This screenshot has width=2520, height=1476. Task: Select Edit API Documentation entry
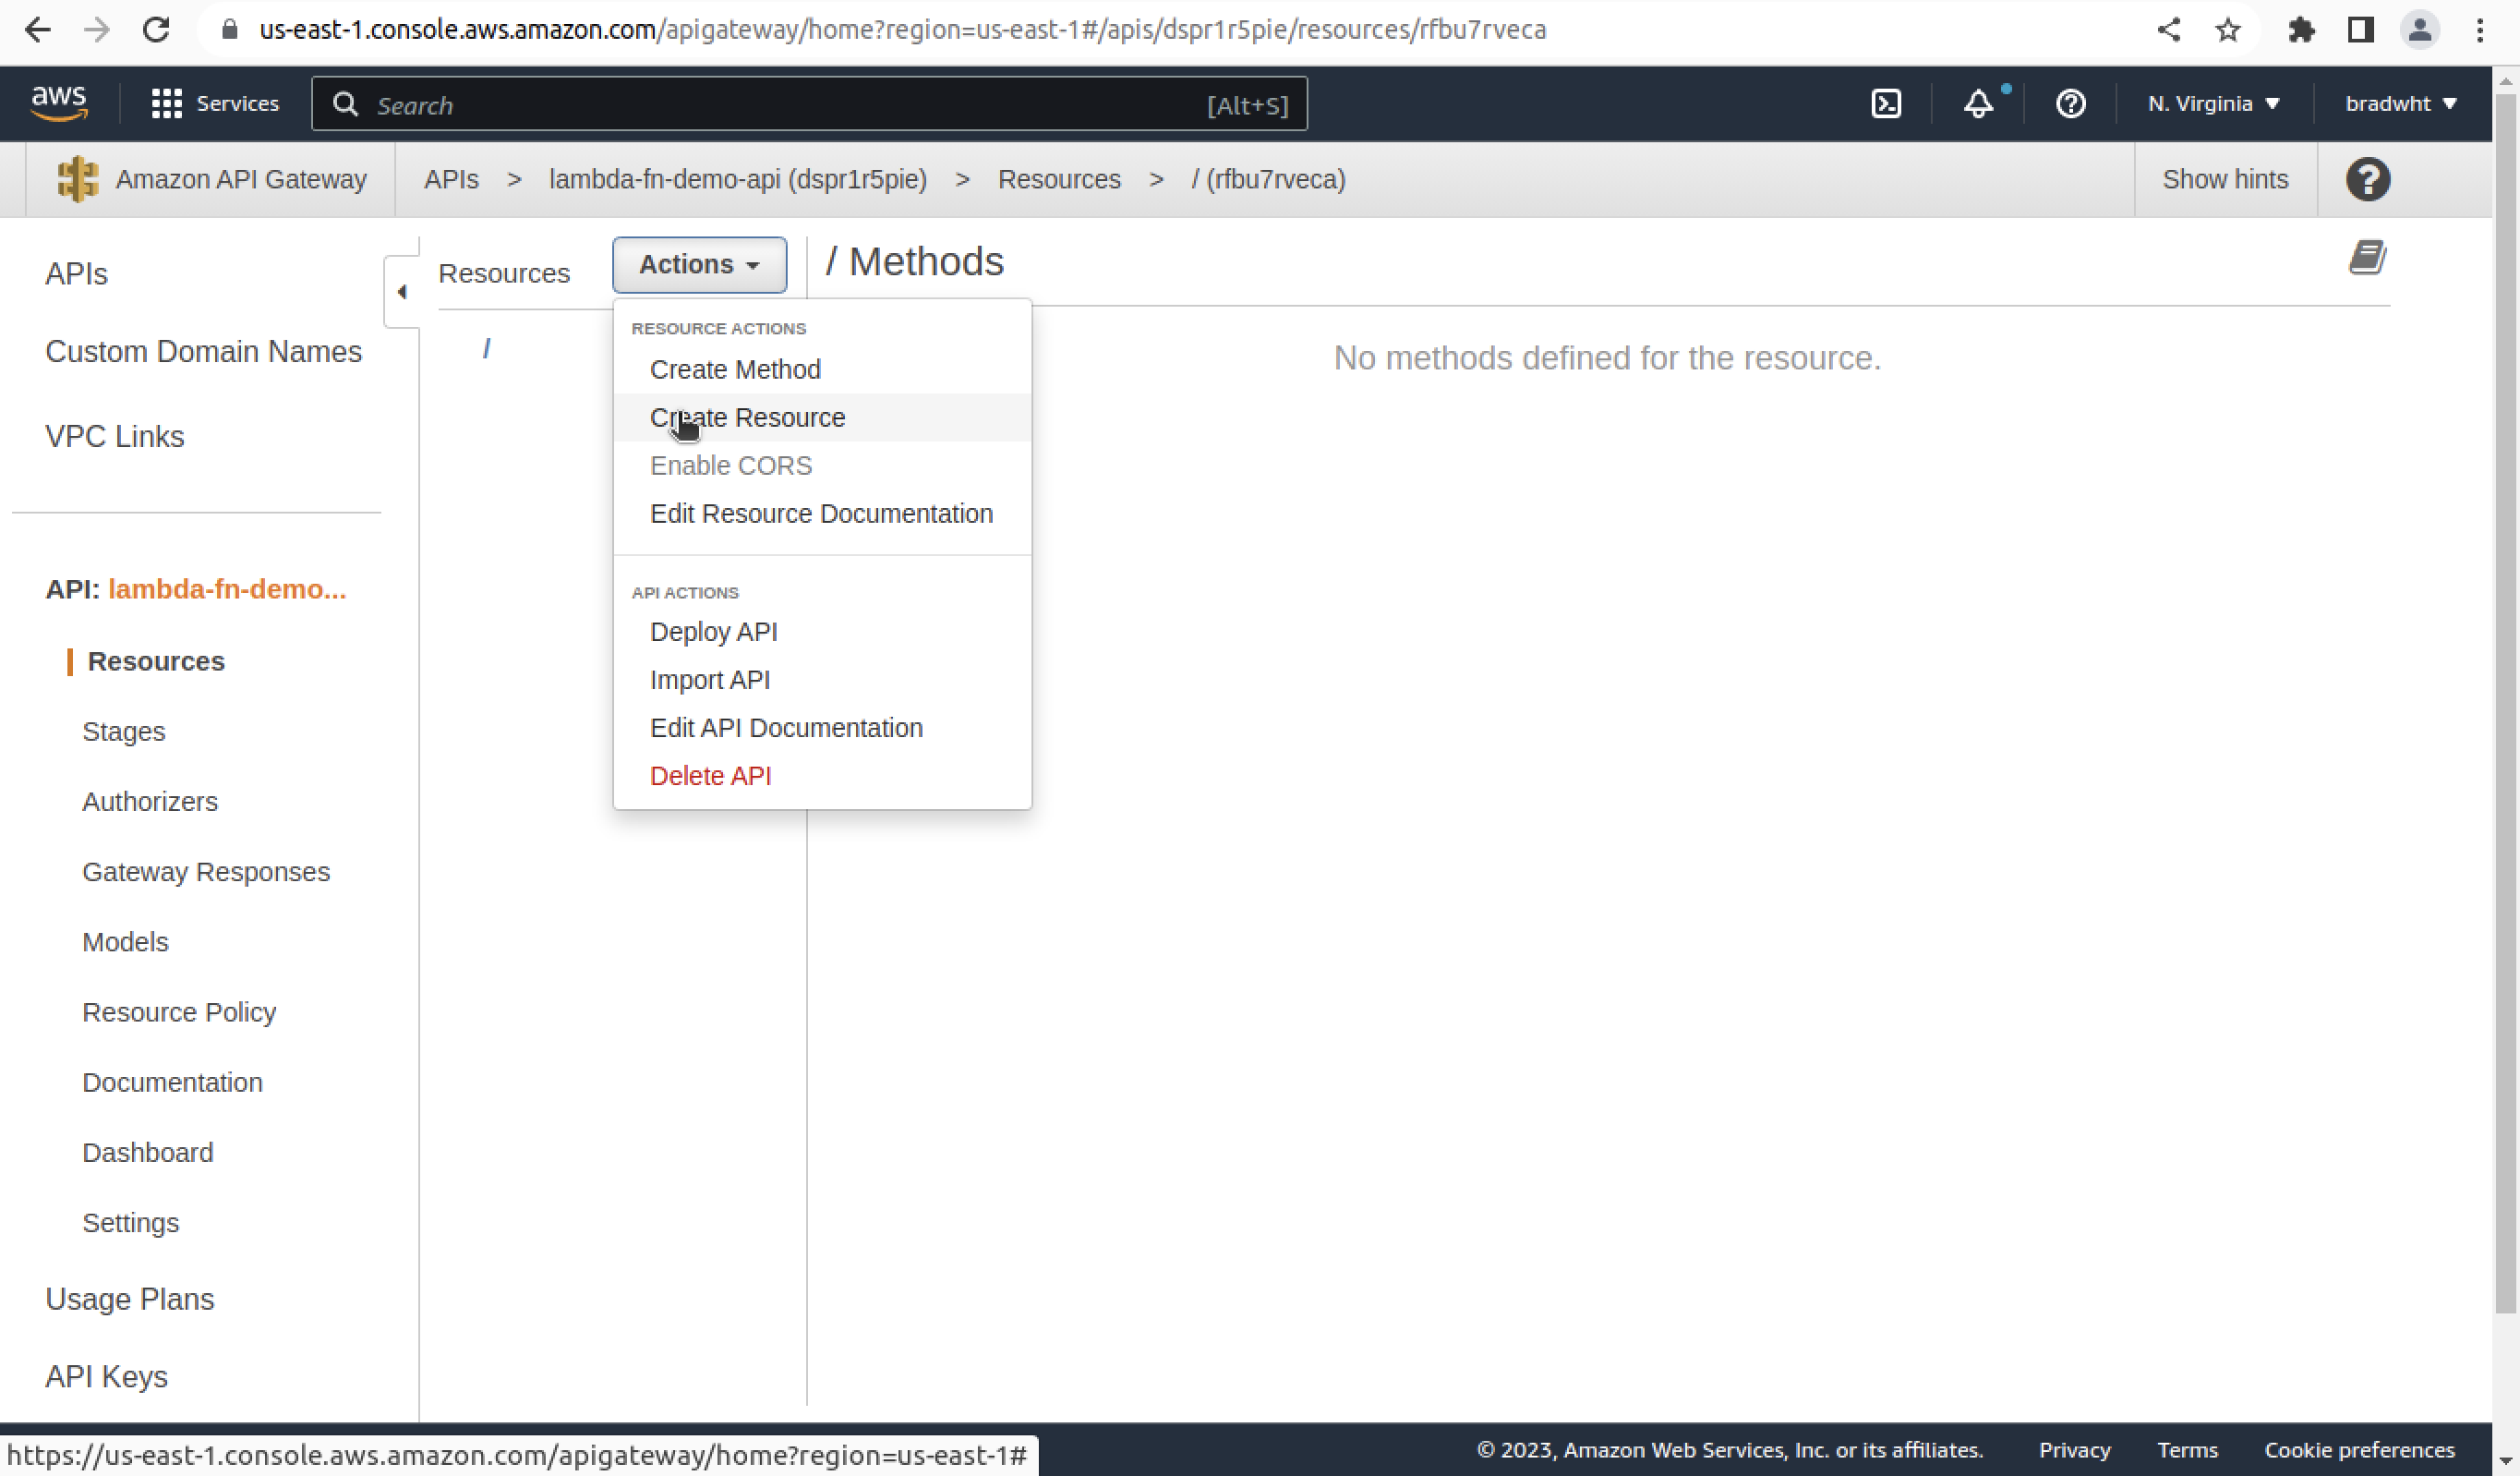point(821,728)
